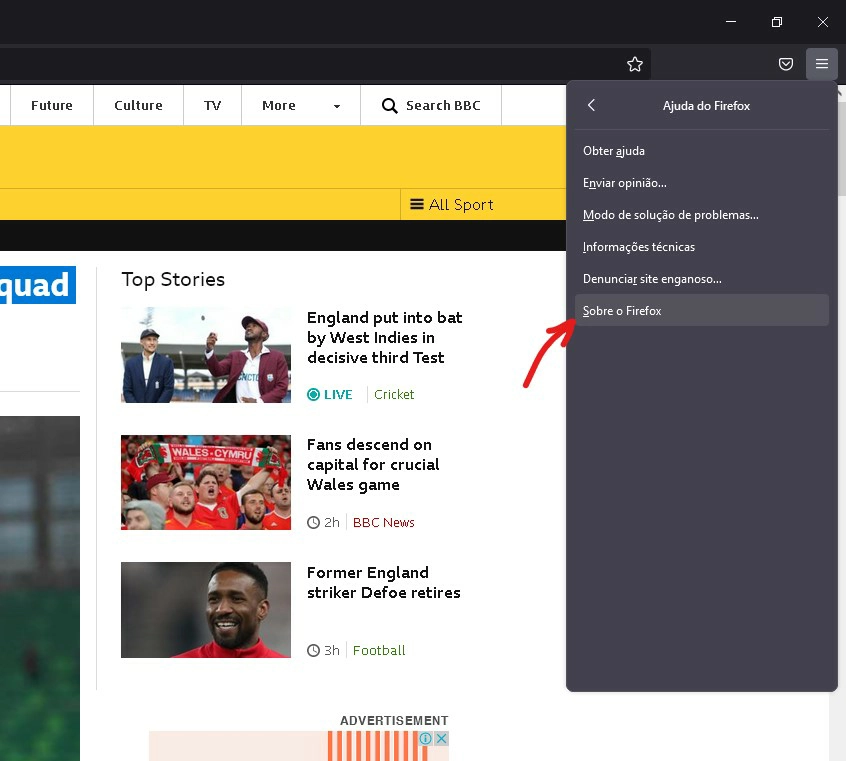This screenshot has height=761, width=846.
Task: Open Informações técnicas
Action: click(701, 247)
